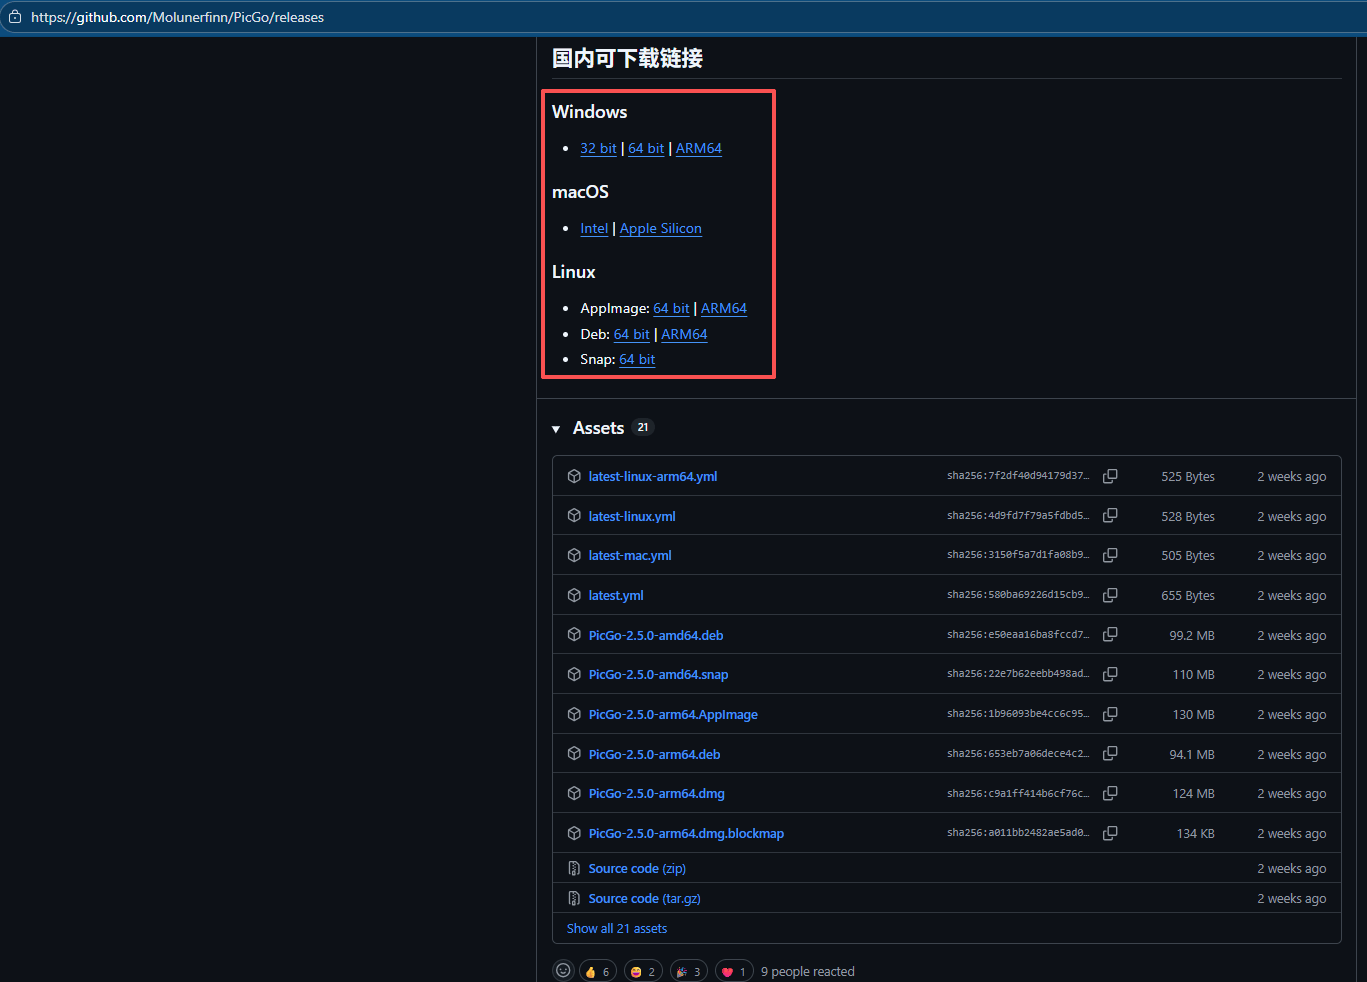Open the macOS Apple Silicon download link
Screen dimensions: 1367x982
click(661, 228)
